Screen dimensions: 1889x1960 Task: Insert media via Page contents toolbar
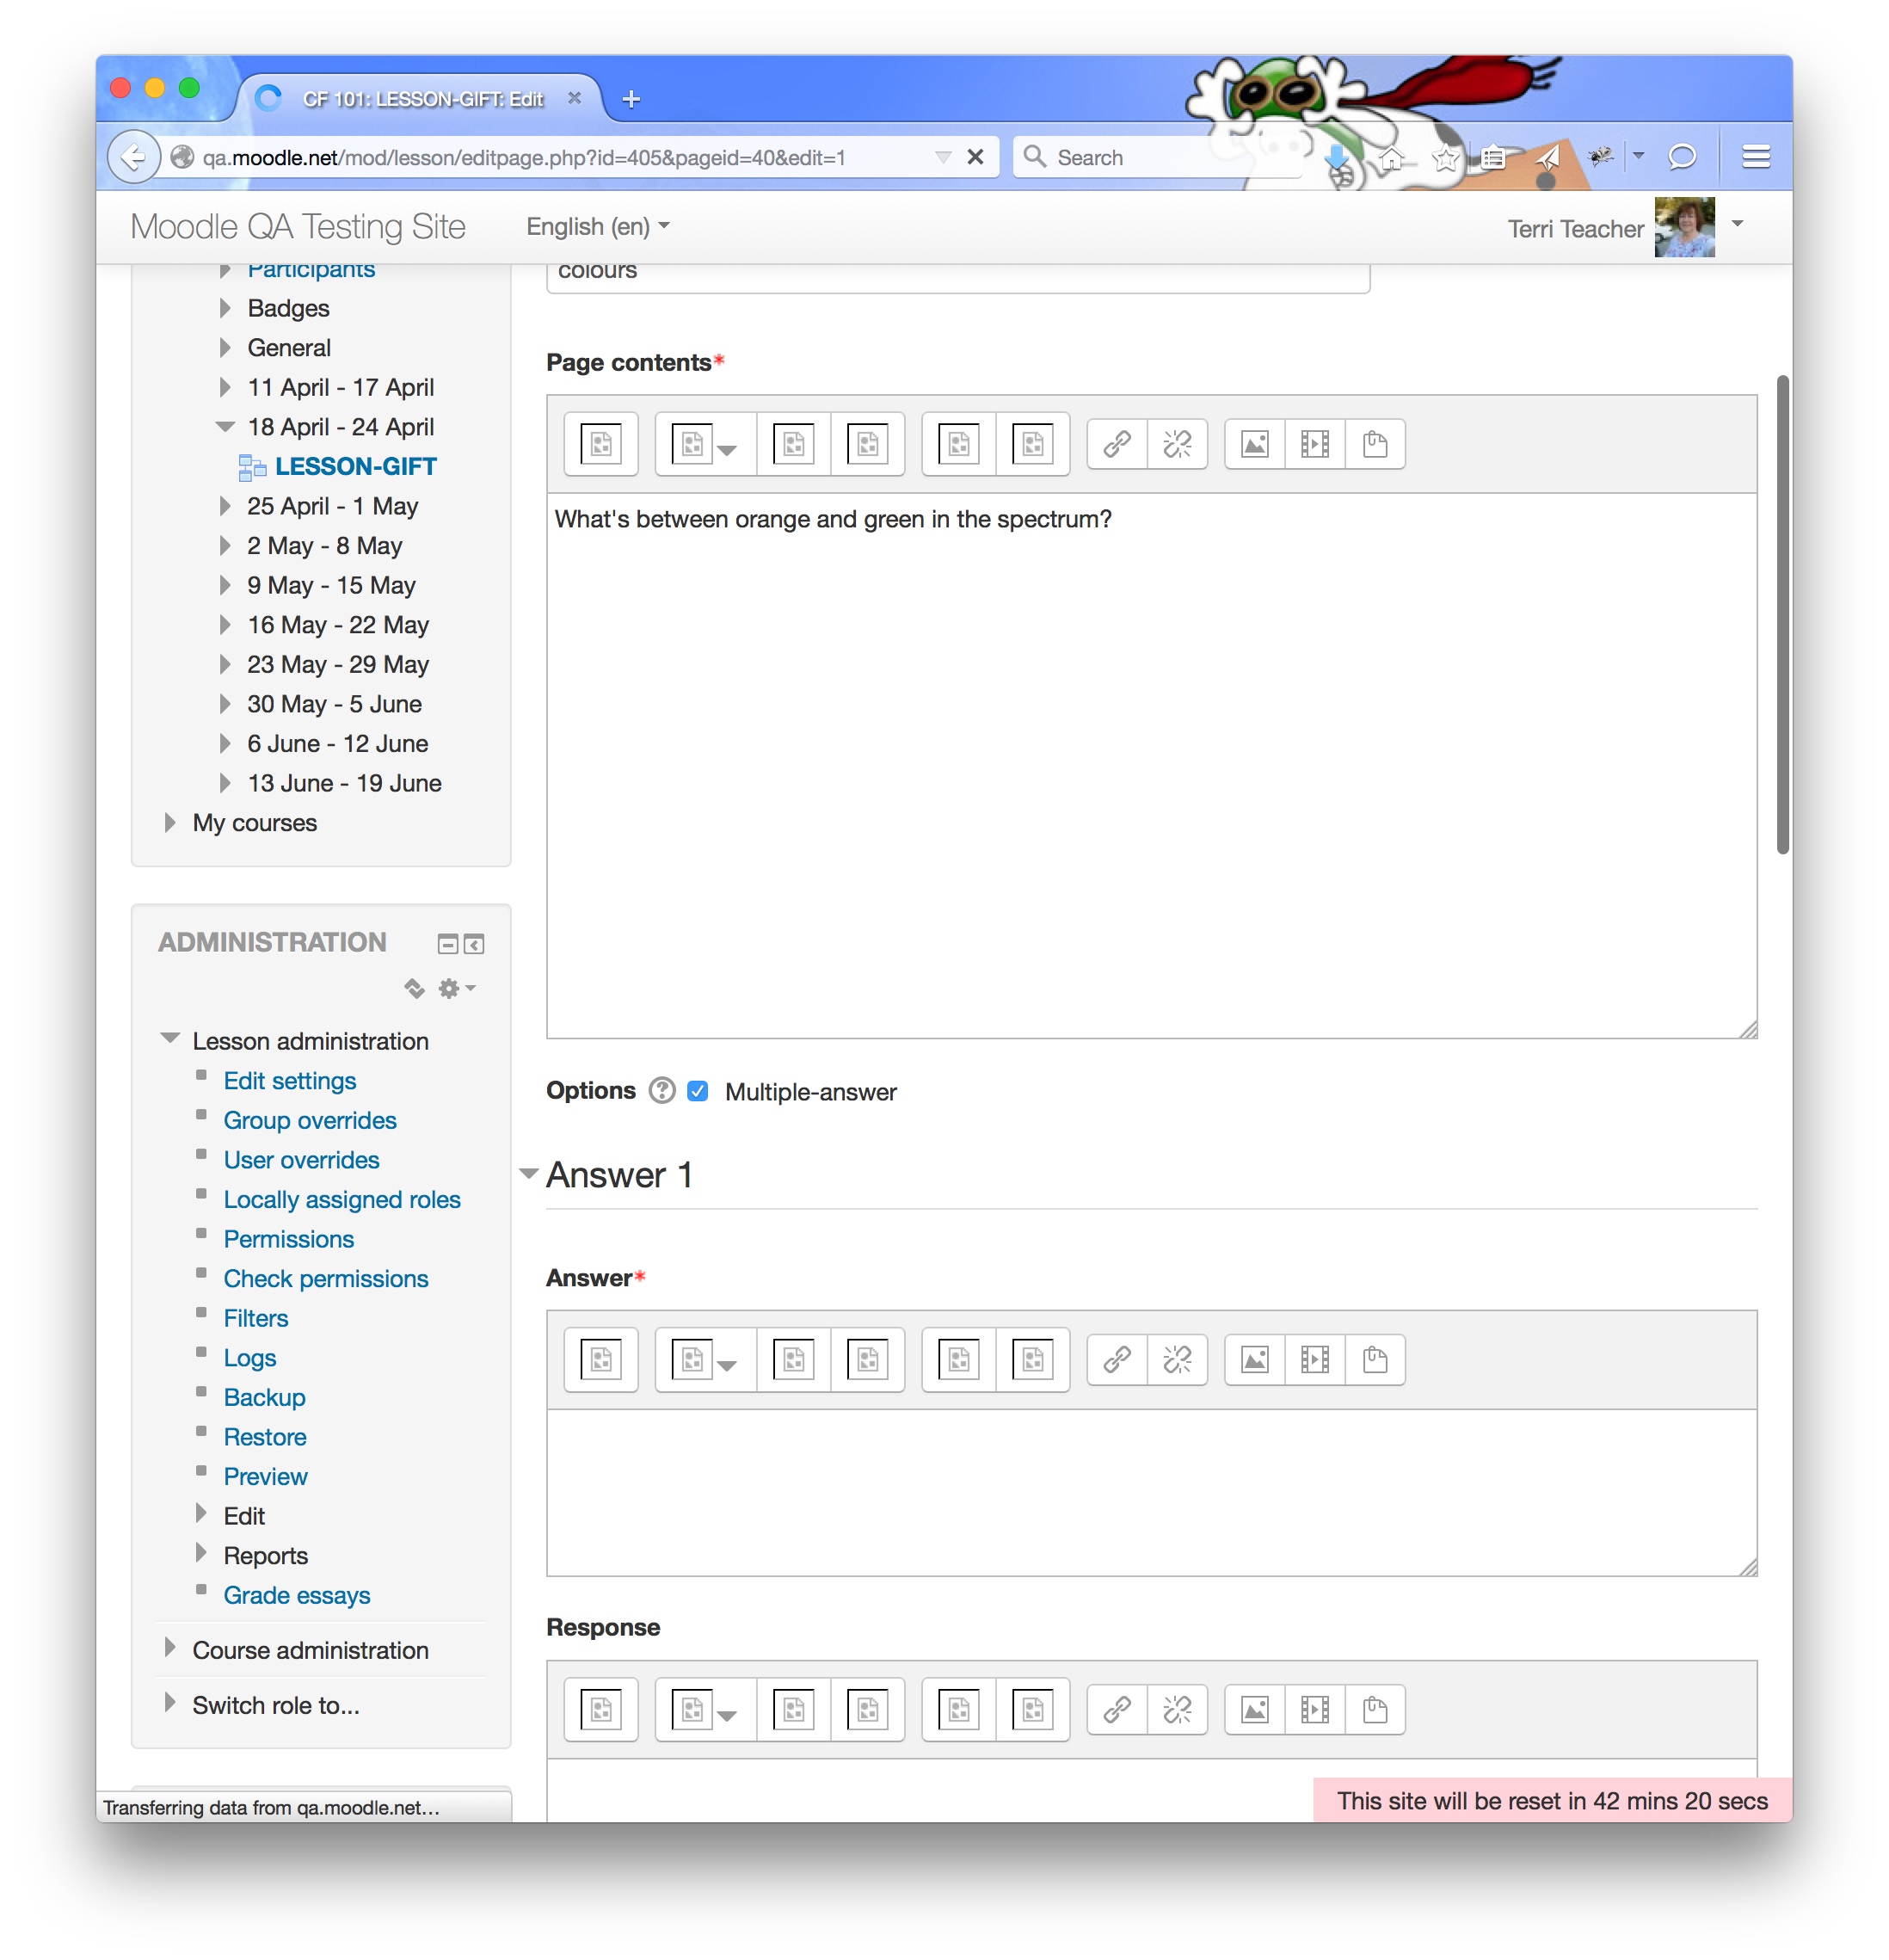(x=1314, y=444)
